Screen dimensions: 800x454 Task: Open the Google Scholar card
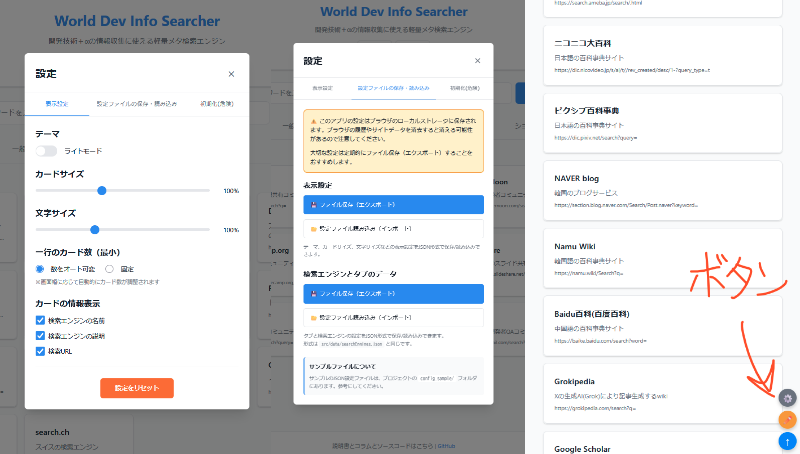pos(663,443)
